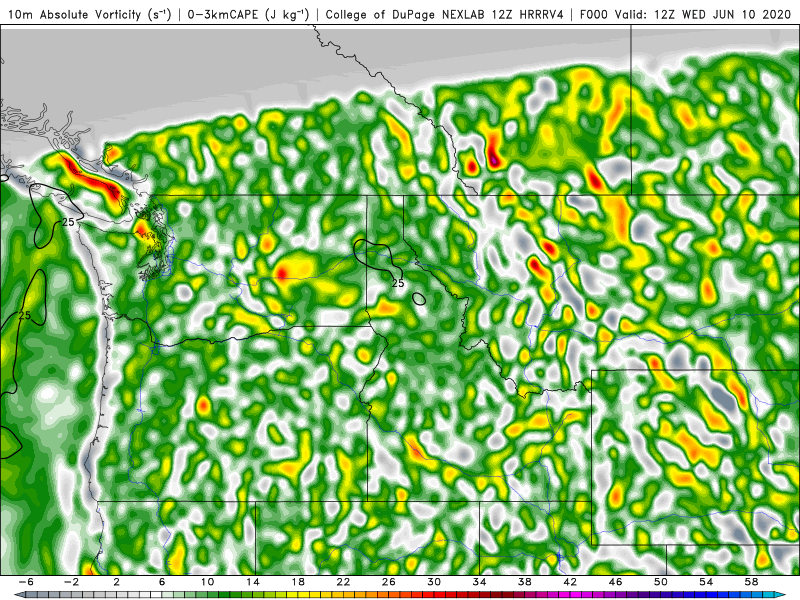Image resolution: width=800 pixels, height=600 pixels.
Task: Click the "-2" color scale label
Action: coord(71,582)
